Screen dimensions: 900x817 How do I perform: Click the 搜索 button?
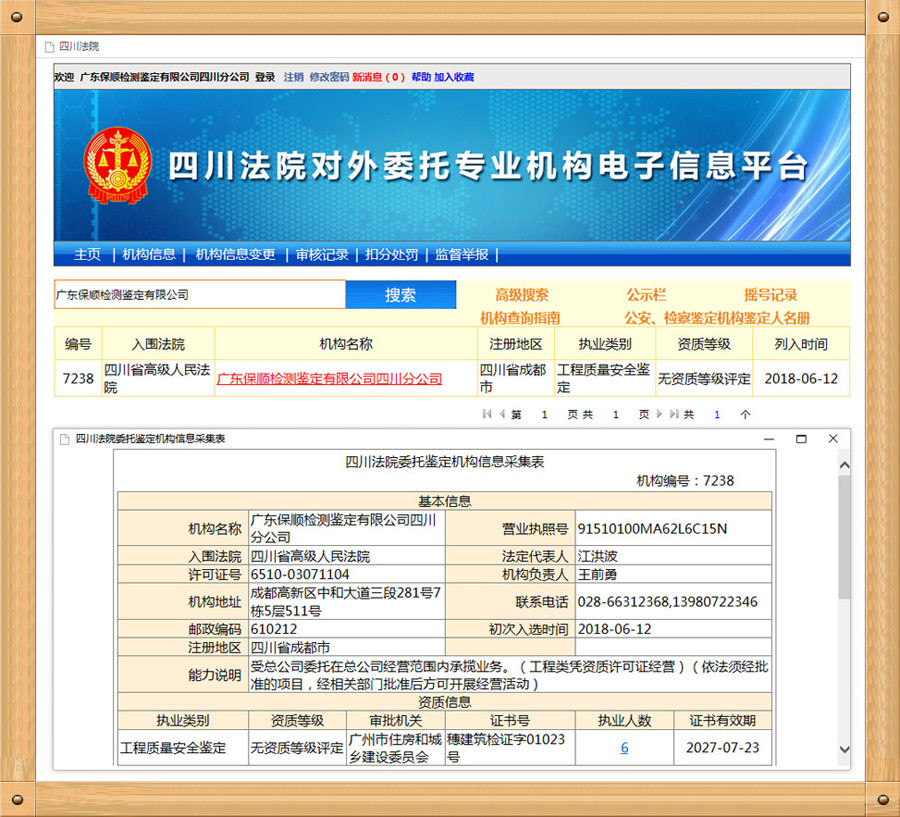(x=401, y=295)
